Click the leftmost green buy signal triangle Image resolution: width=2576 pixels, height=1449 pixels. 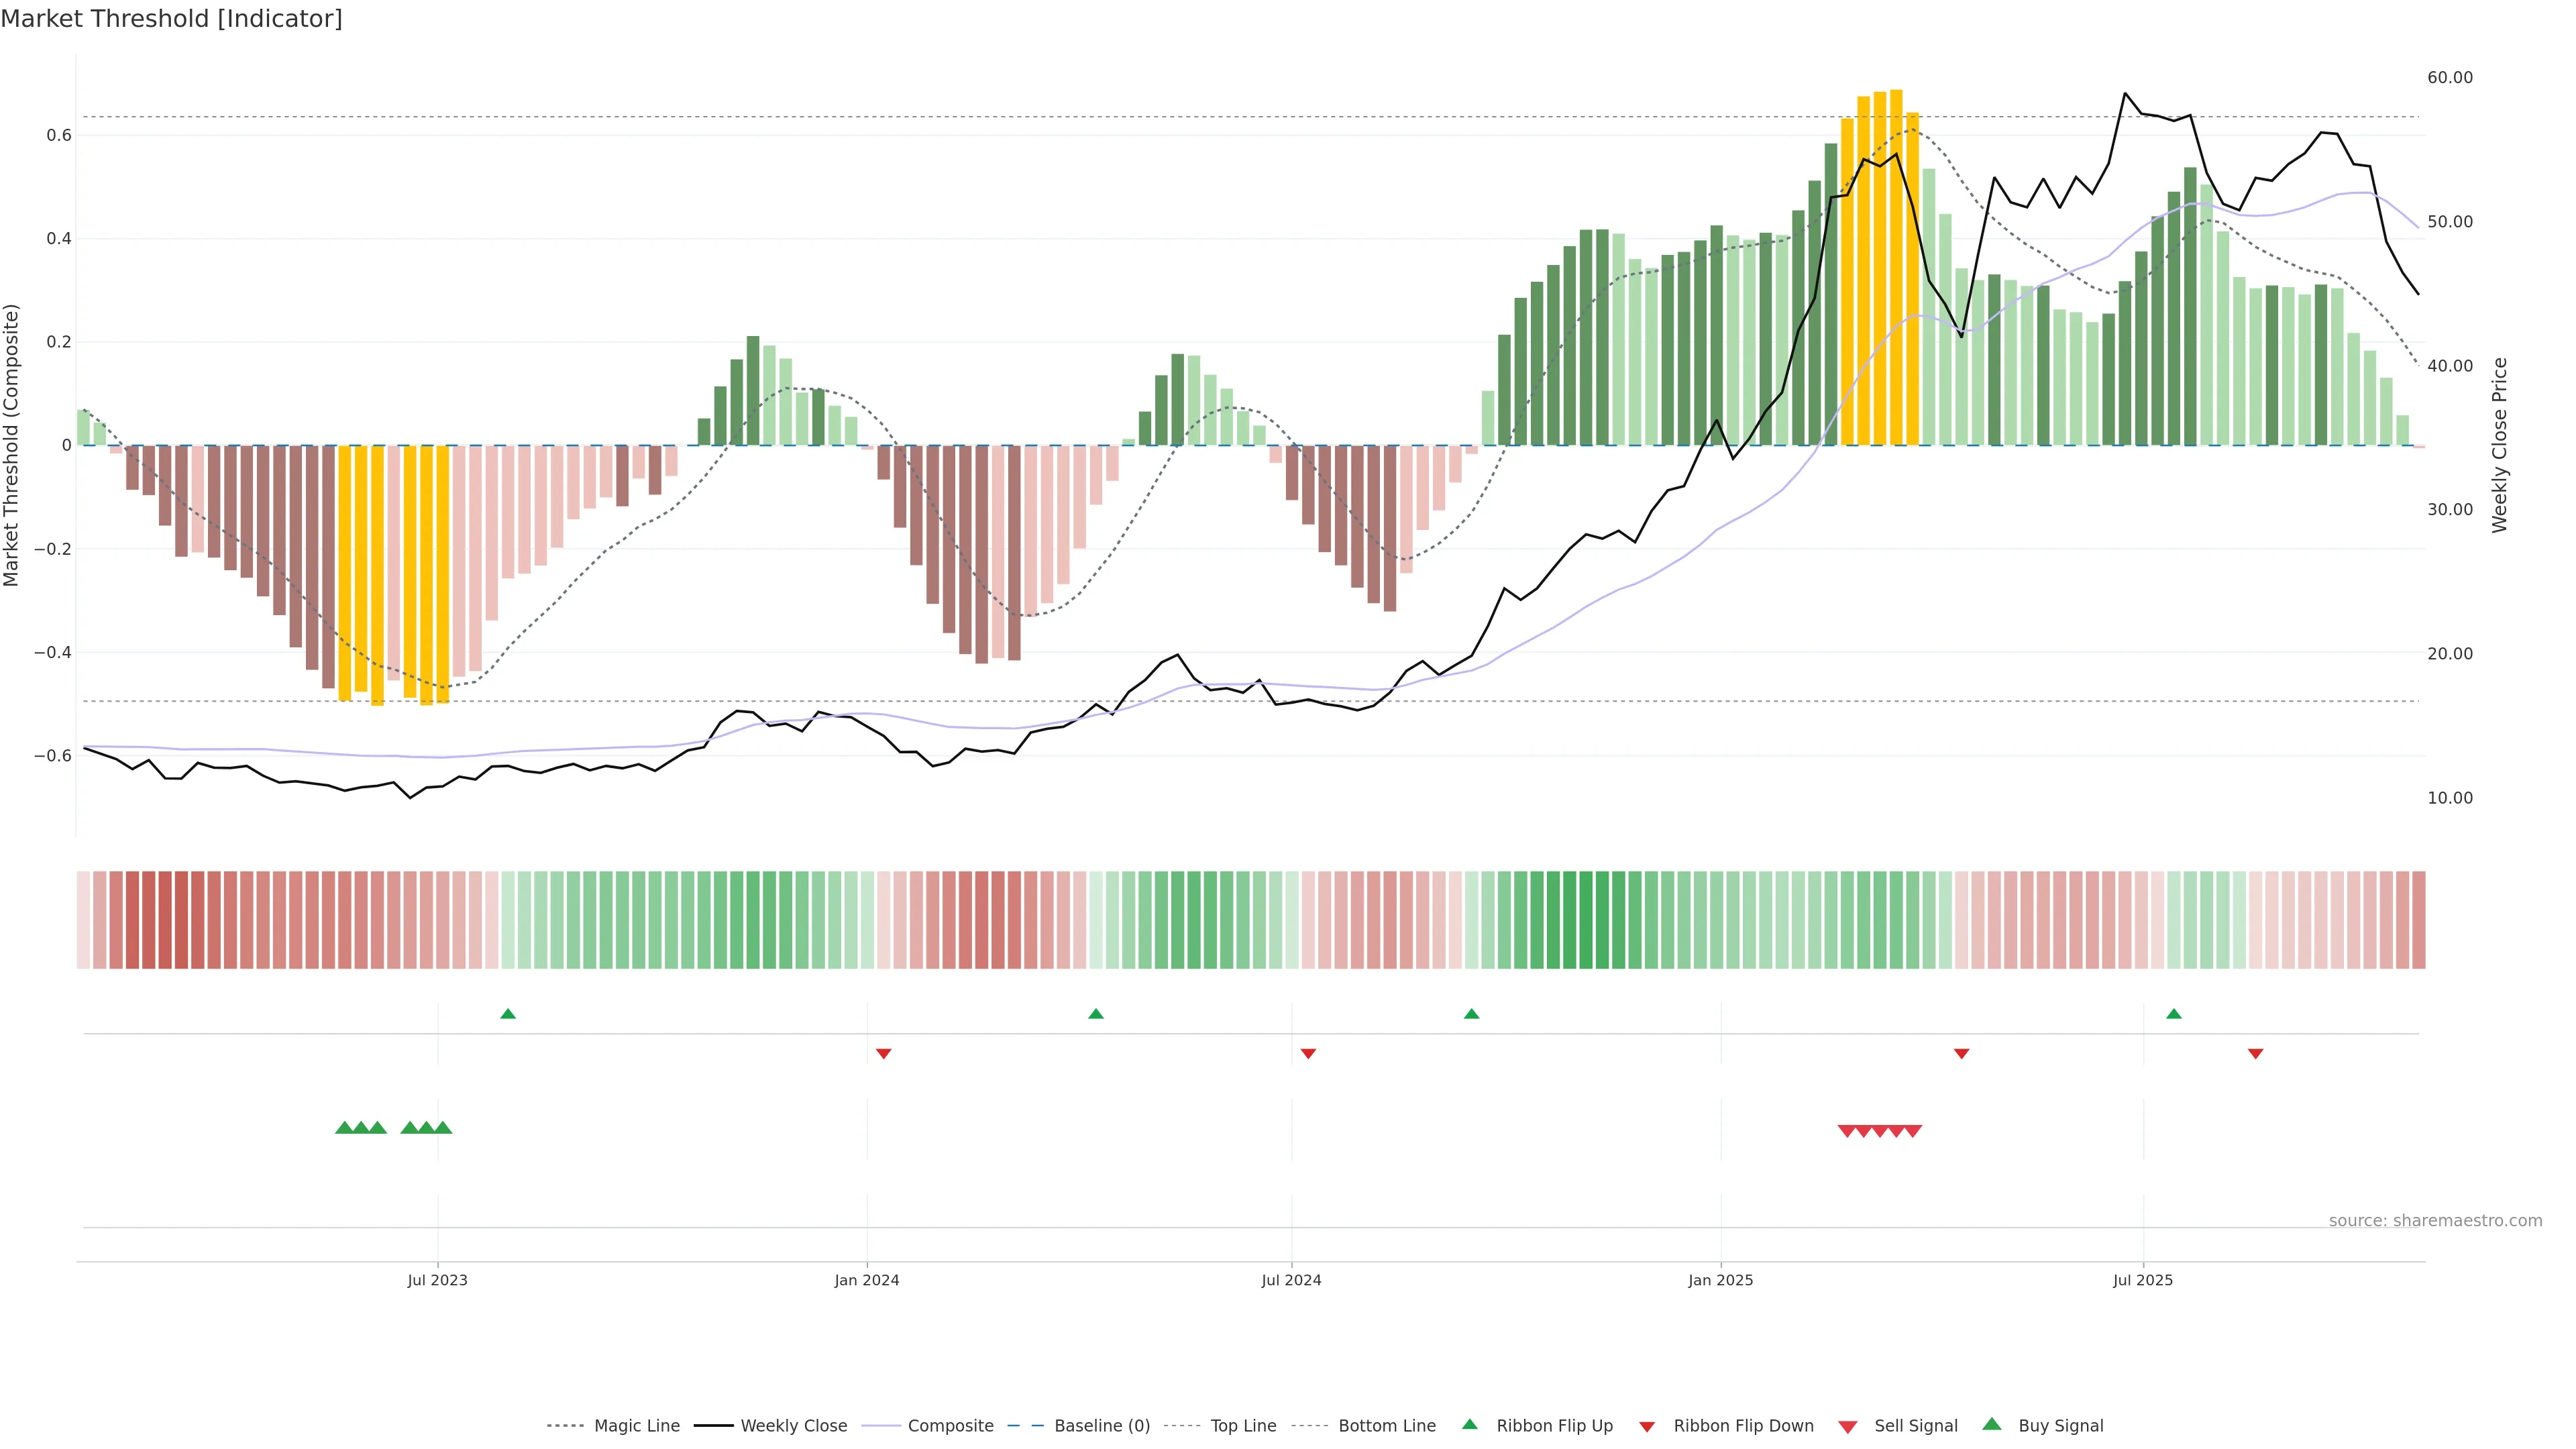tap(344, 1128)
